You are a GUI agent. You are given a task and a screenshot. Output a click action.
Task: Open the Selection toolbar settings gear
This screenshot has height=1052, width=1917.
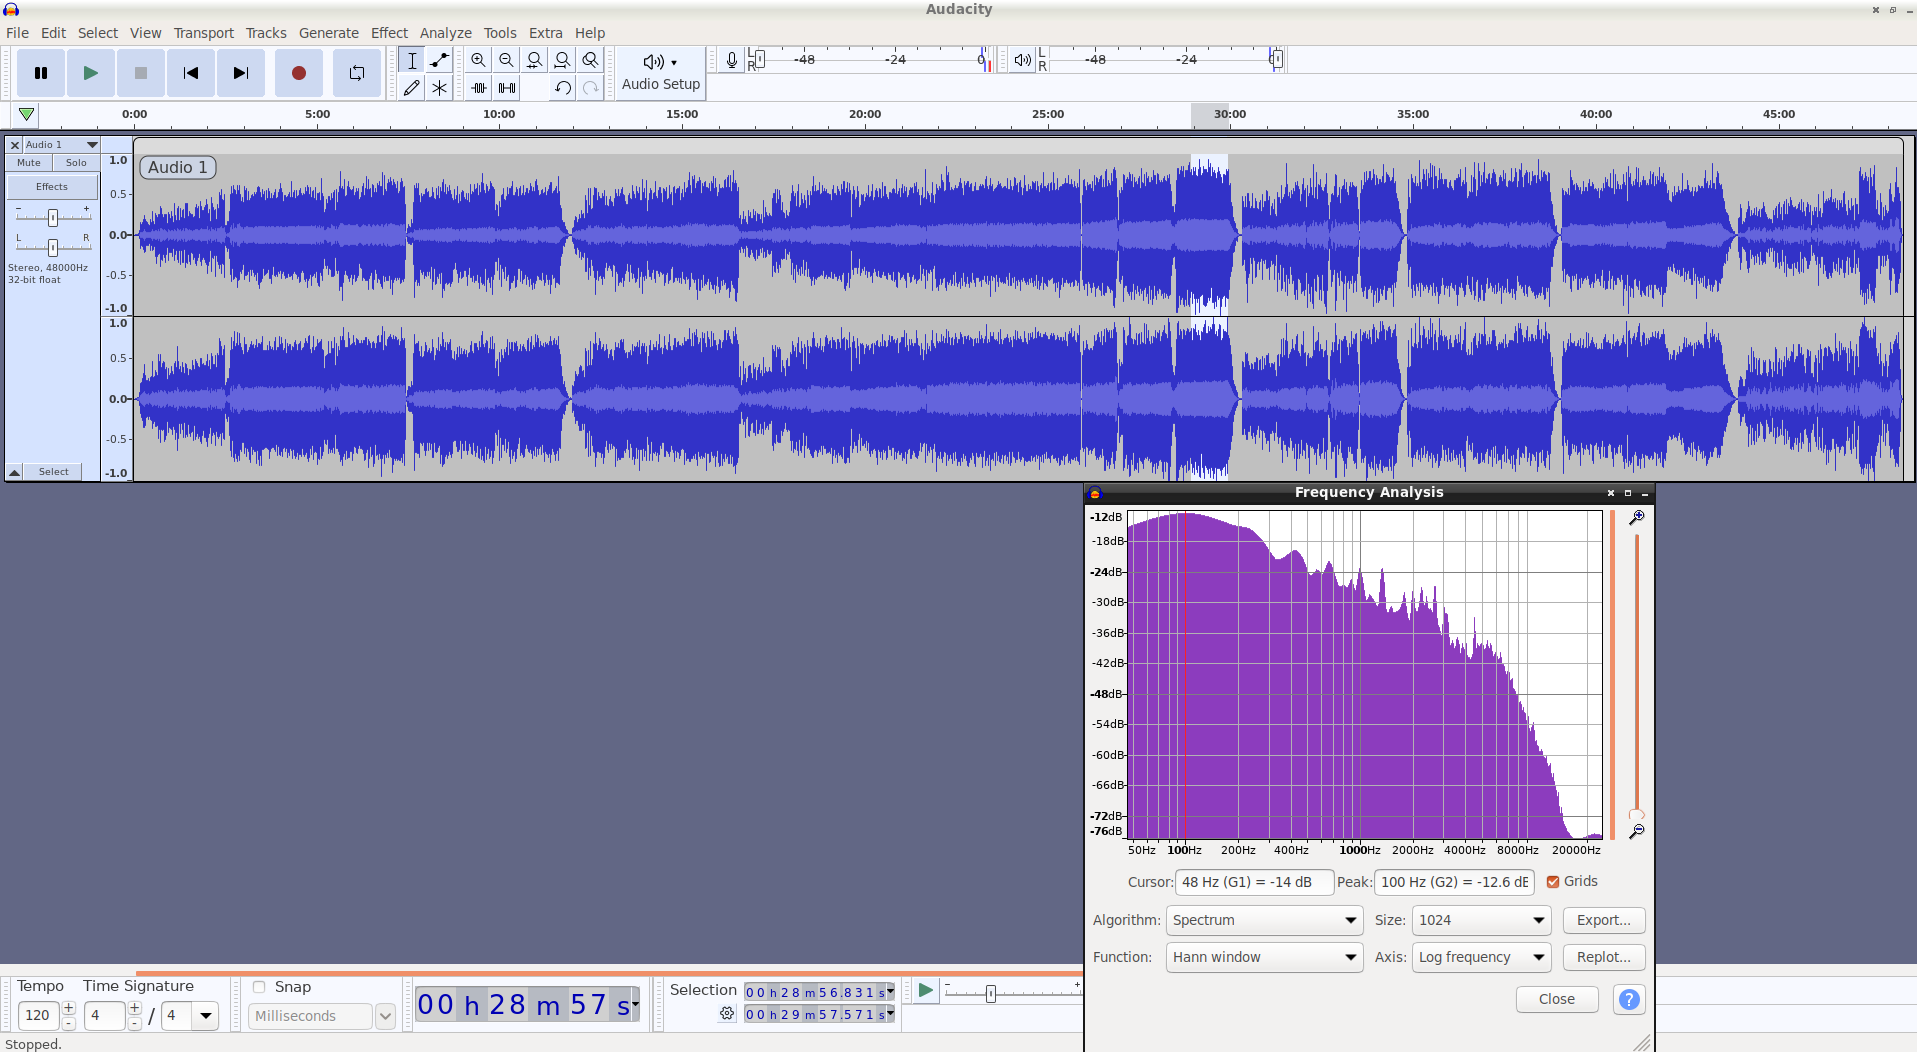727,1014
